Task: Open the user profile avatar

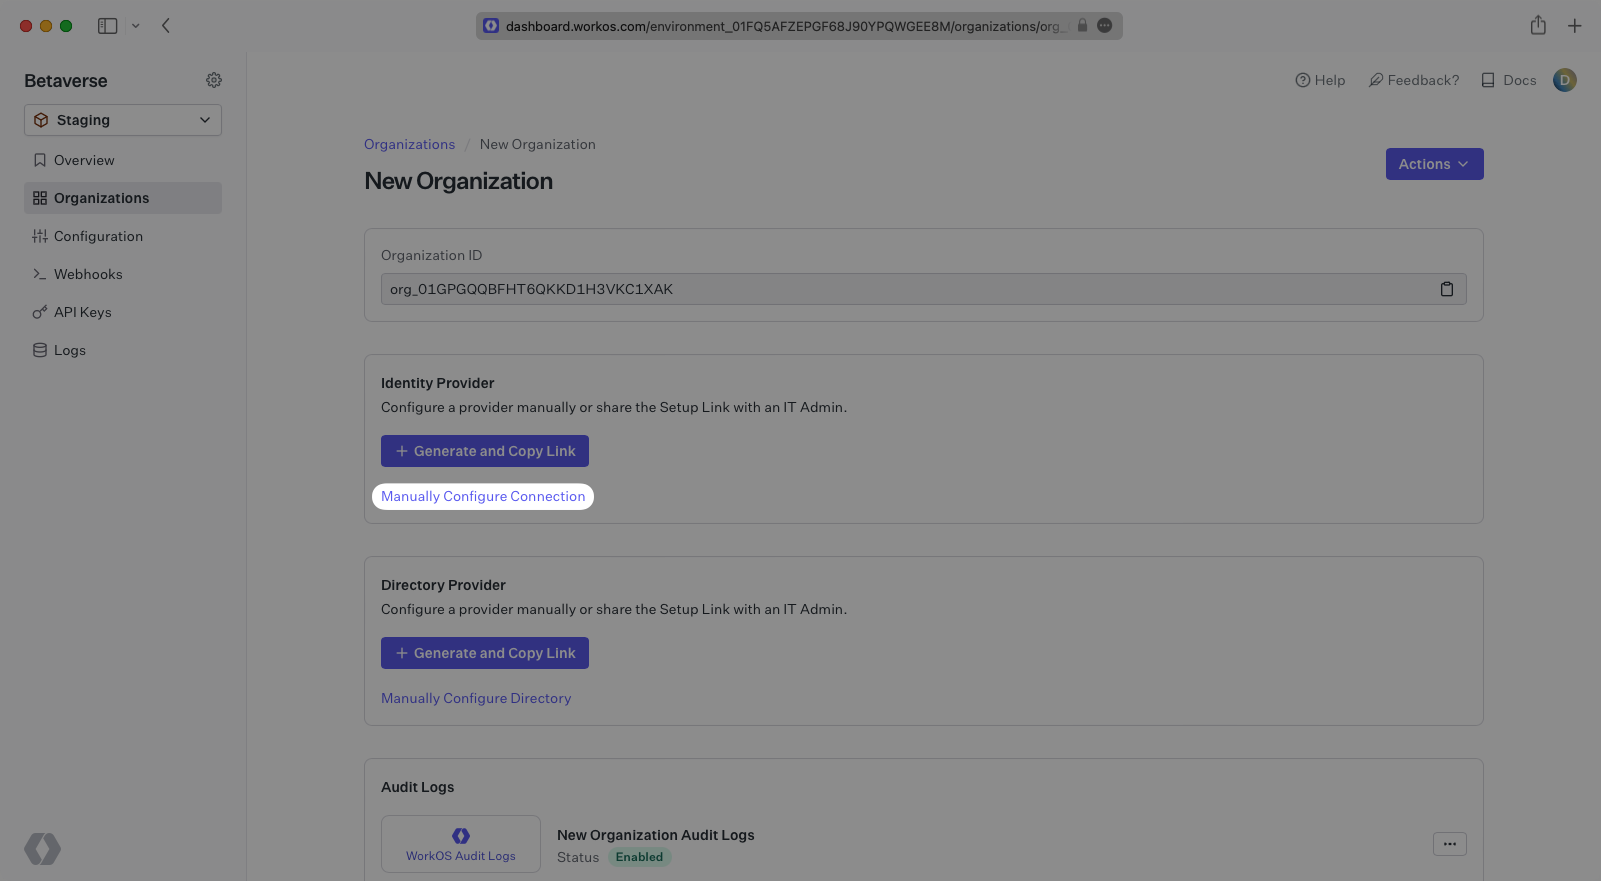Action: click(x=1564, y=80)
